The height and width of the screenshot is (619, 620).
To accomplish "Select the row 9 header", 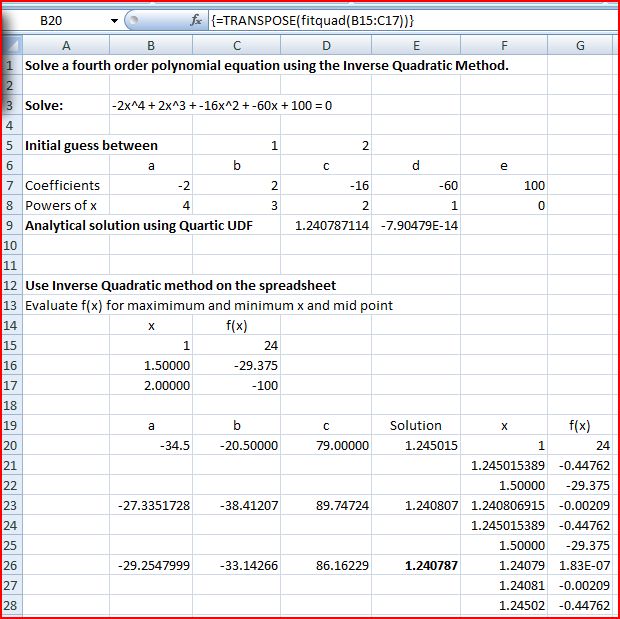I will tap(10, 225).
